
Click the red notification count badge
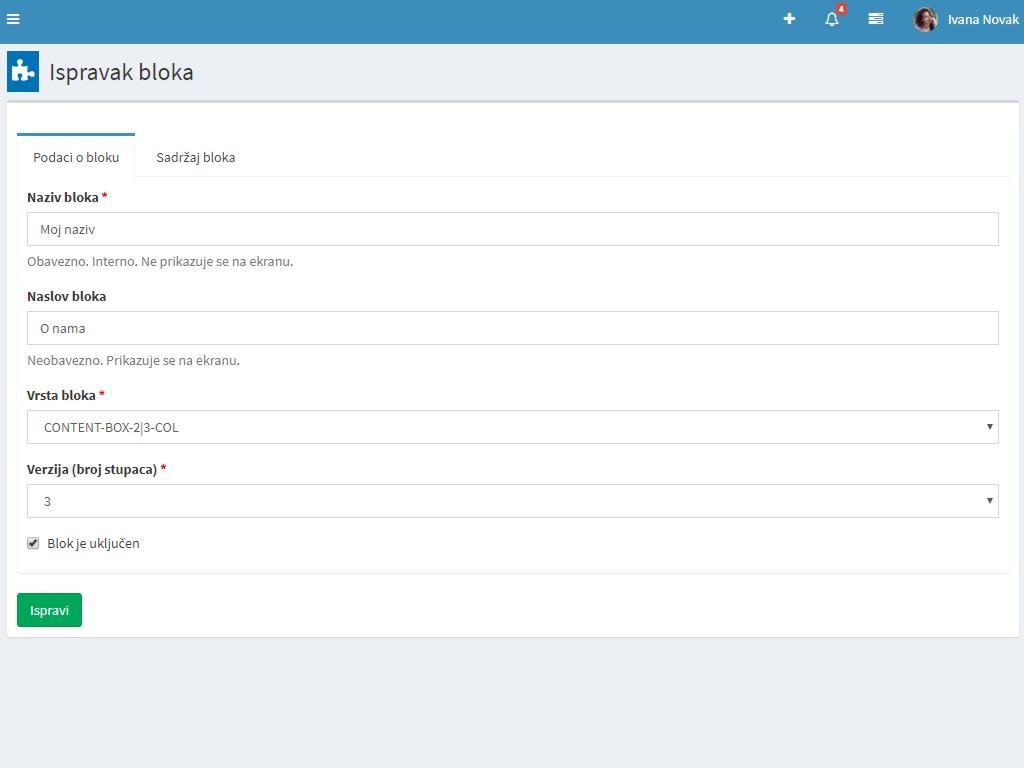pos(841,9)
